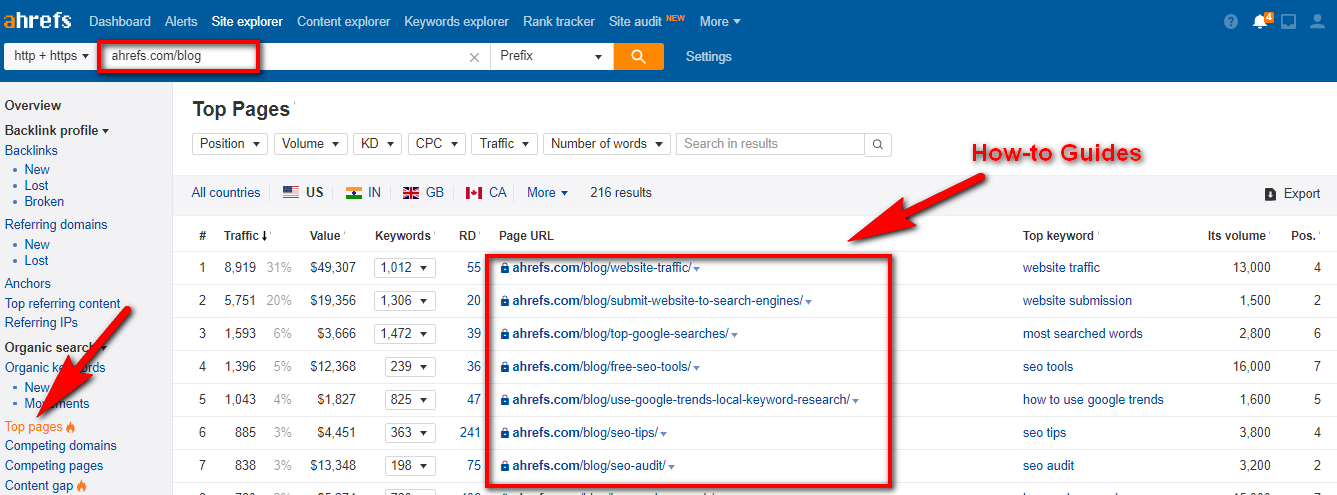Open the notifications bell icon
Image resolution: width=1337 pixels, height=495 pixels.
click(1259, 21)
